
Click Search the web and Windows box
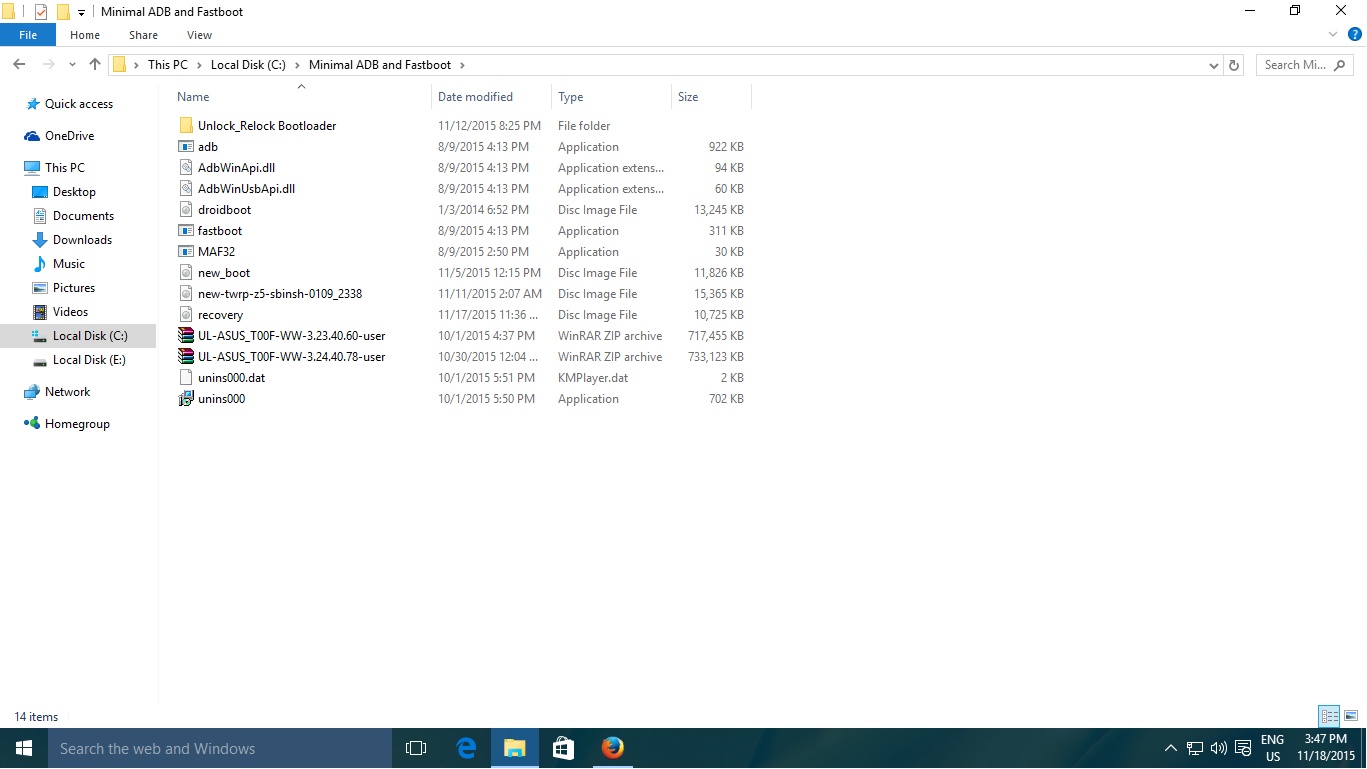tap(220, 748)
